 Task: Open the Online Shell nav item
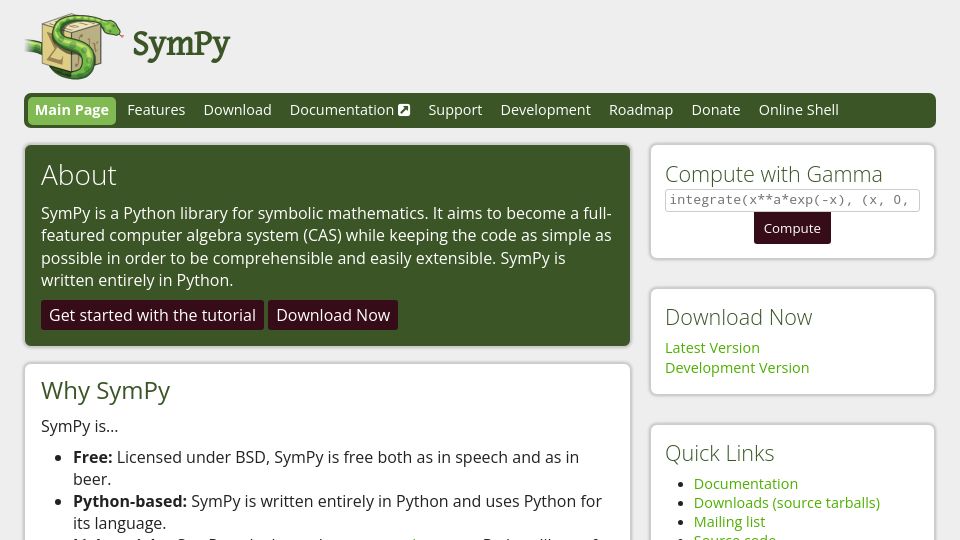pyautogui.click(x=798, y=110)
